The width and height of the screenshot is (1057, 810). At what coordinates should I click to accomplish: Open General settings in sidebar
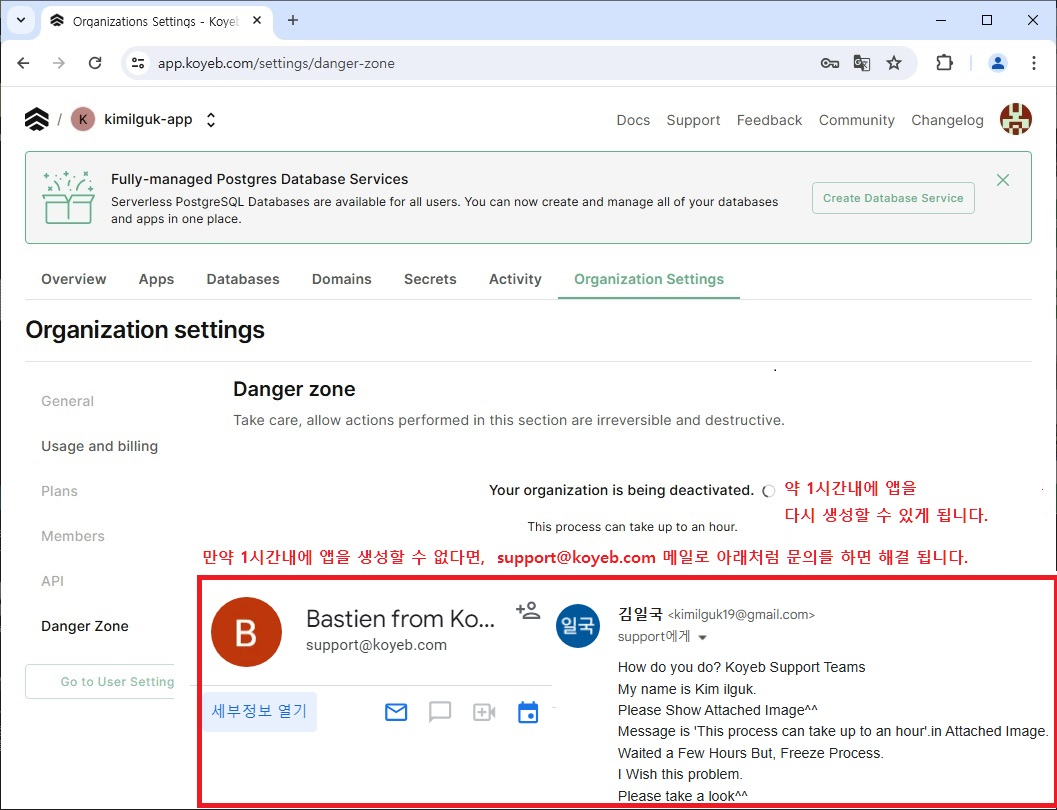(67, 401)
